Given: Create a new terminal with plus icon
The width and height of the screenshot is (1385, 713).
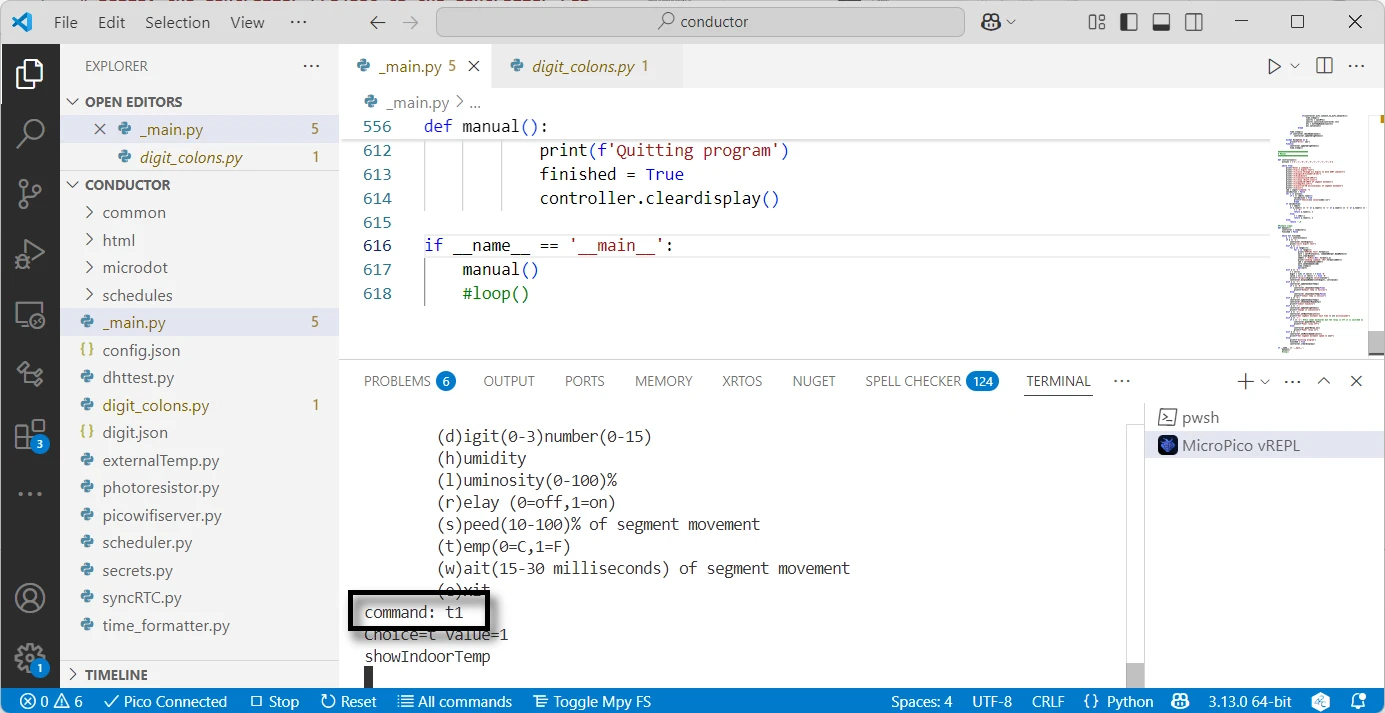Looking at the screenshot, I should point(1245,381).
